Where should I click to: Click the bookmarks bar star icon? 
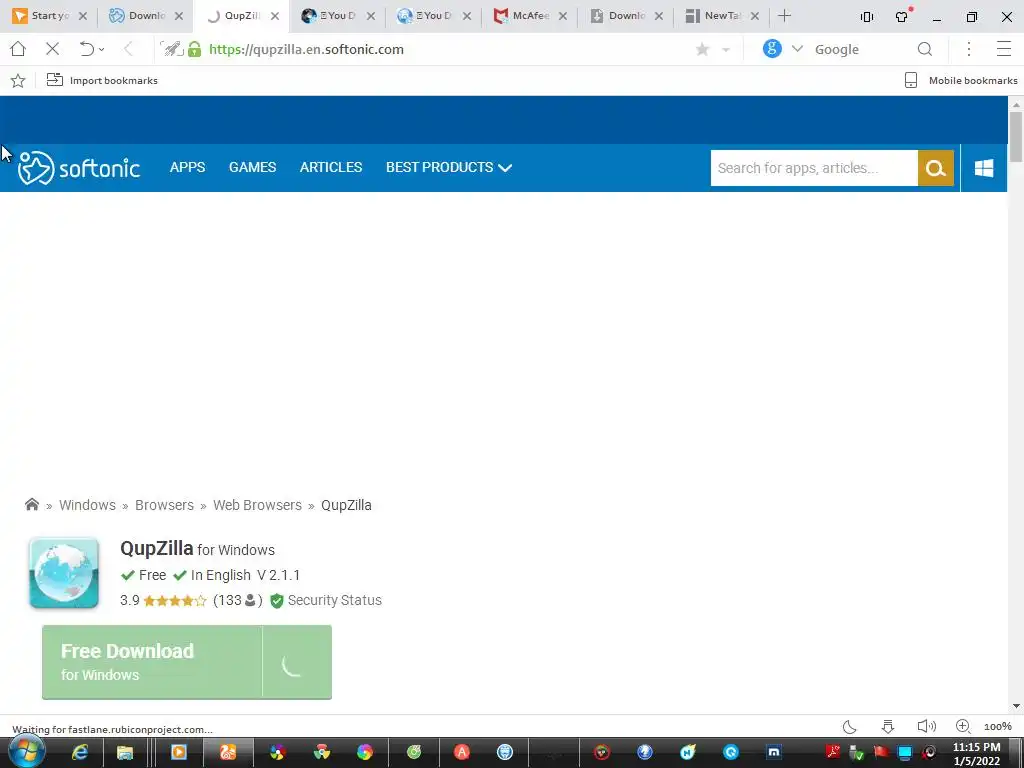18,80
